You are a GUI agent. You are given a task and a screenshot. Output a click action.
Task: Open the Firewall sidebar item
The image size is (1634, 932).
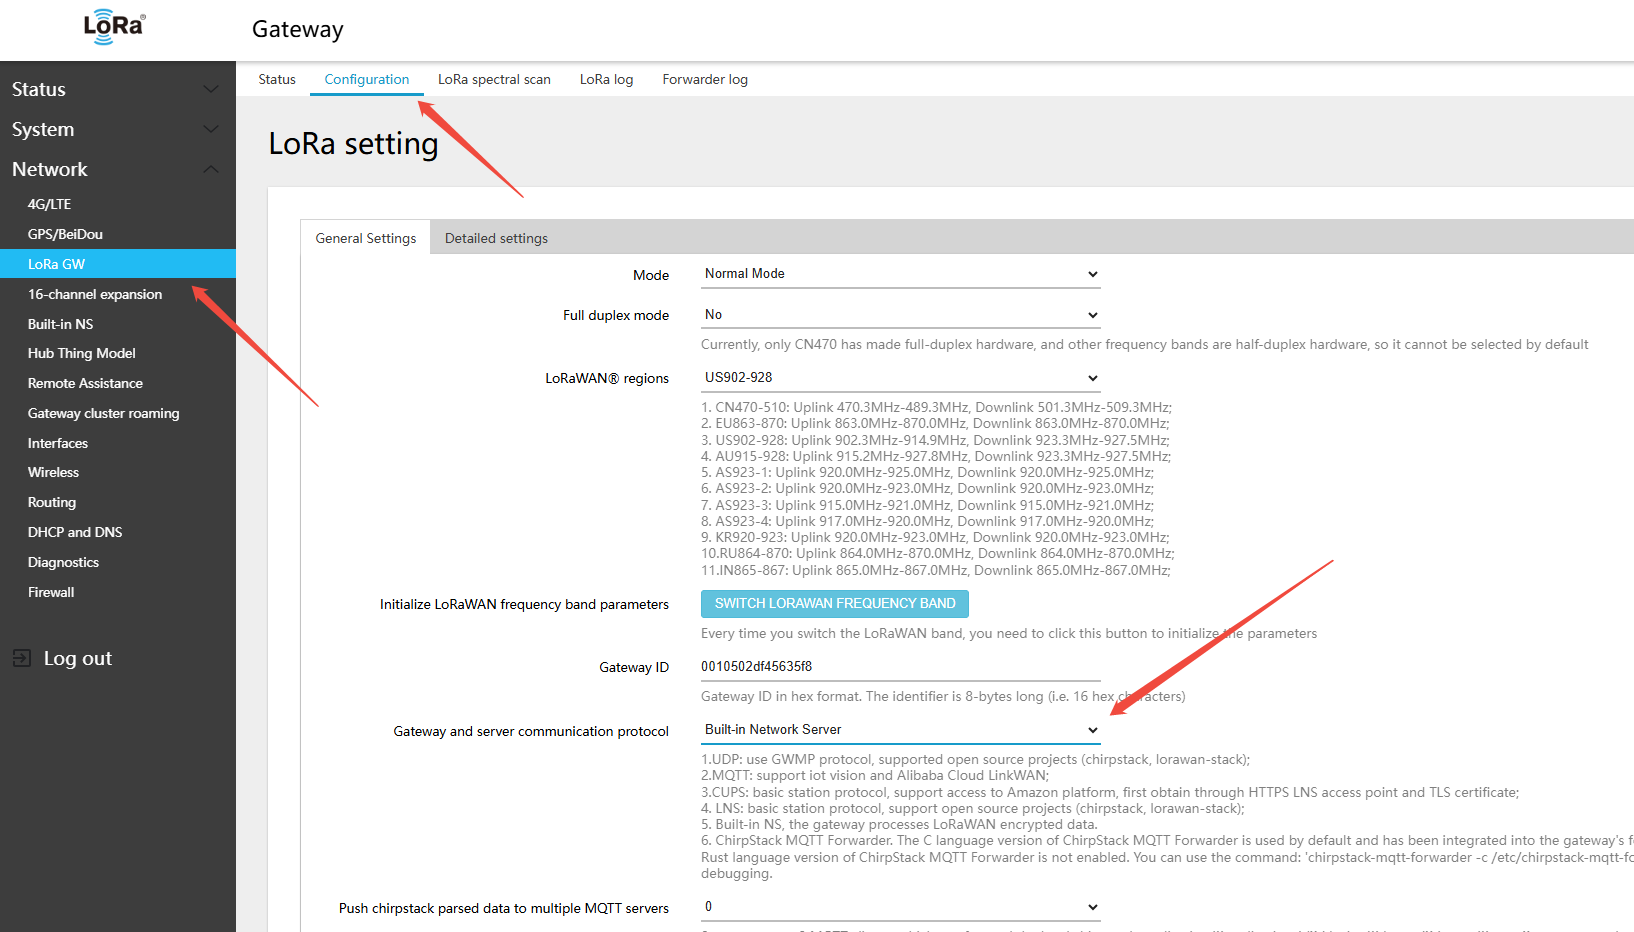[x=51, y=592]
